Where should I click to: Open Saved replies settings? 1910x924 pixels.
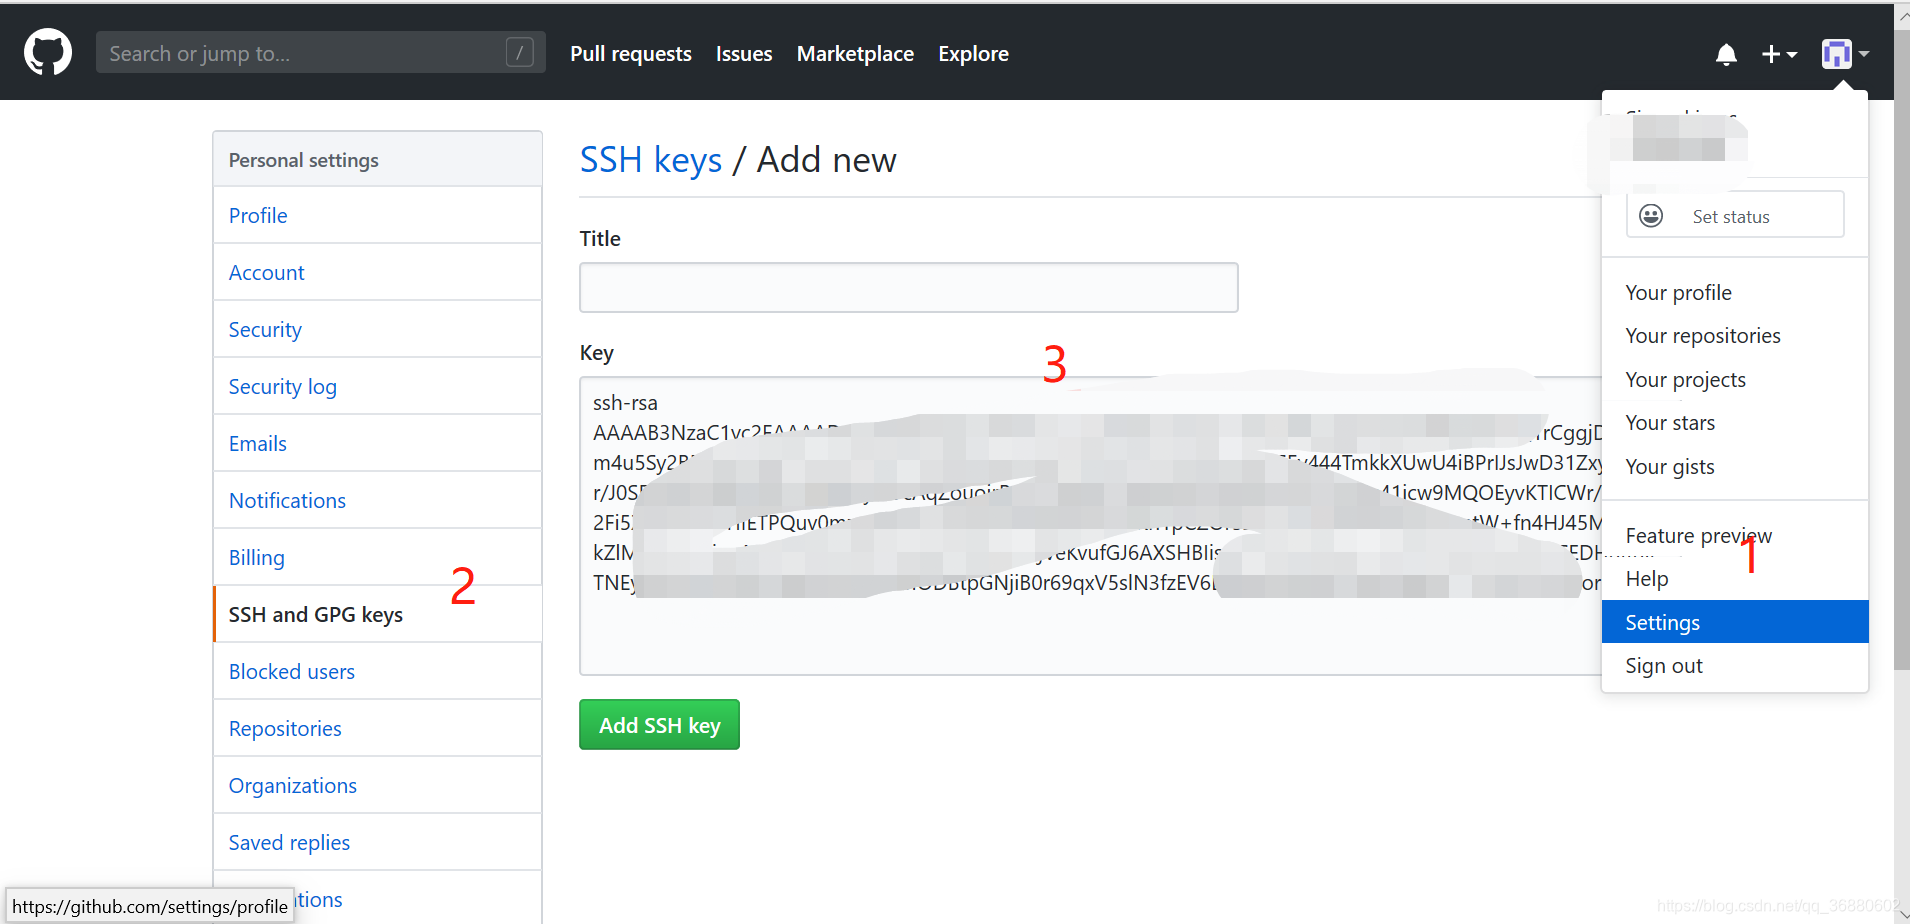point(377,842)
